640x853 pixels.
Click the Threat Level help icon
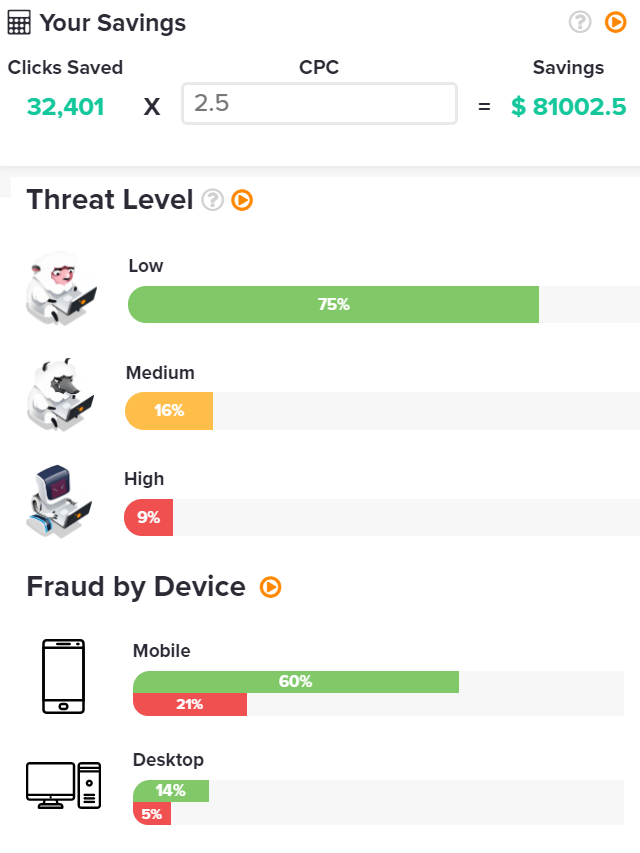[212, 200]
